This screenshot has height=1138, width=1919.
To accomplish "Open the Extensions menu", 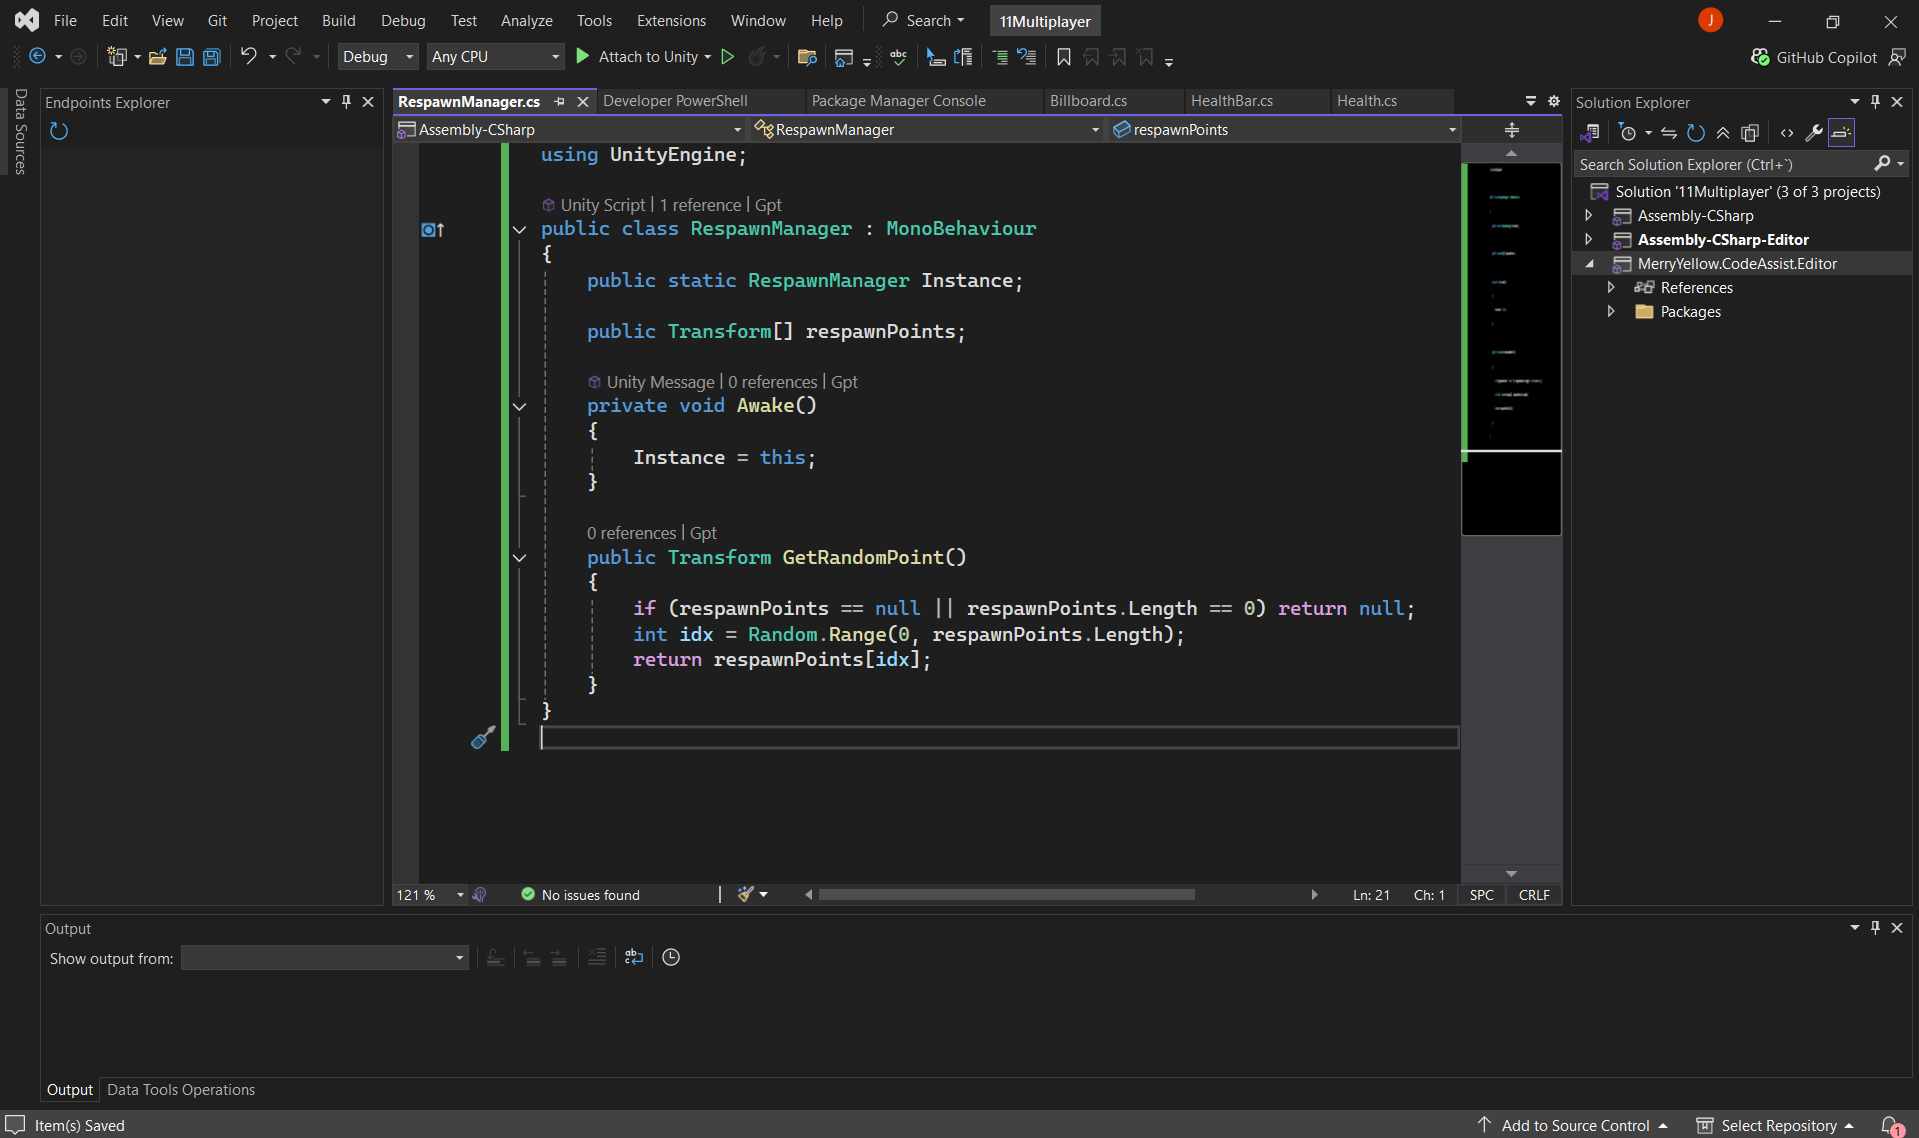I will pos(670,20).
